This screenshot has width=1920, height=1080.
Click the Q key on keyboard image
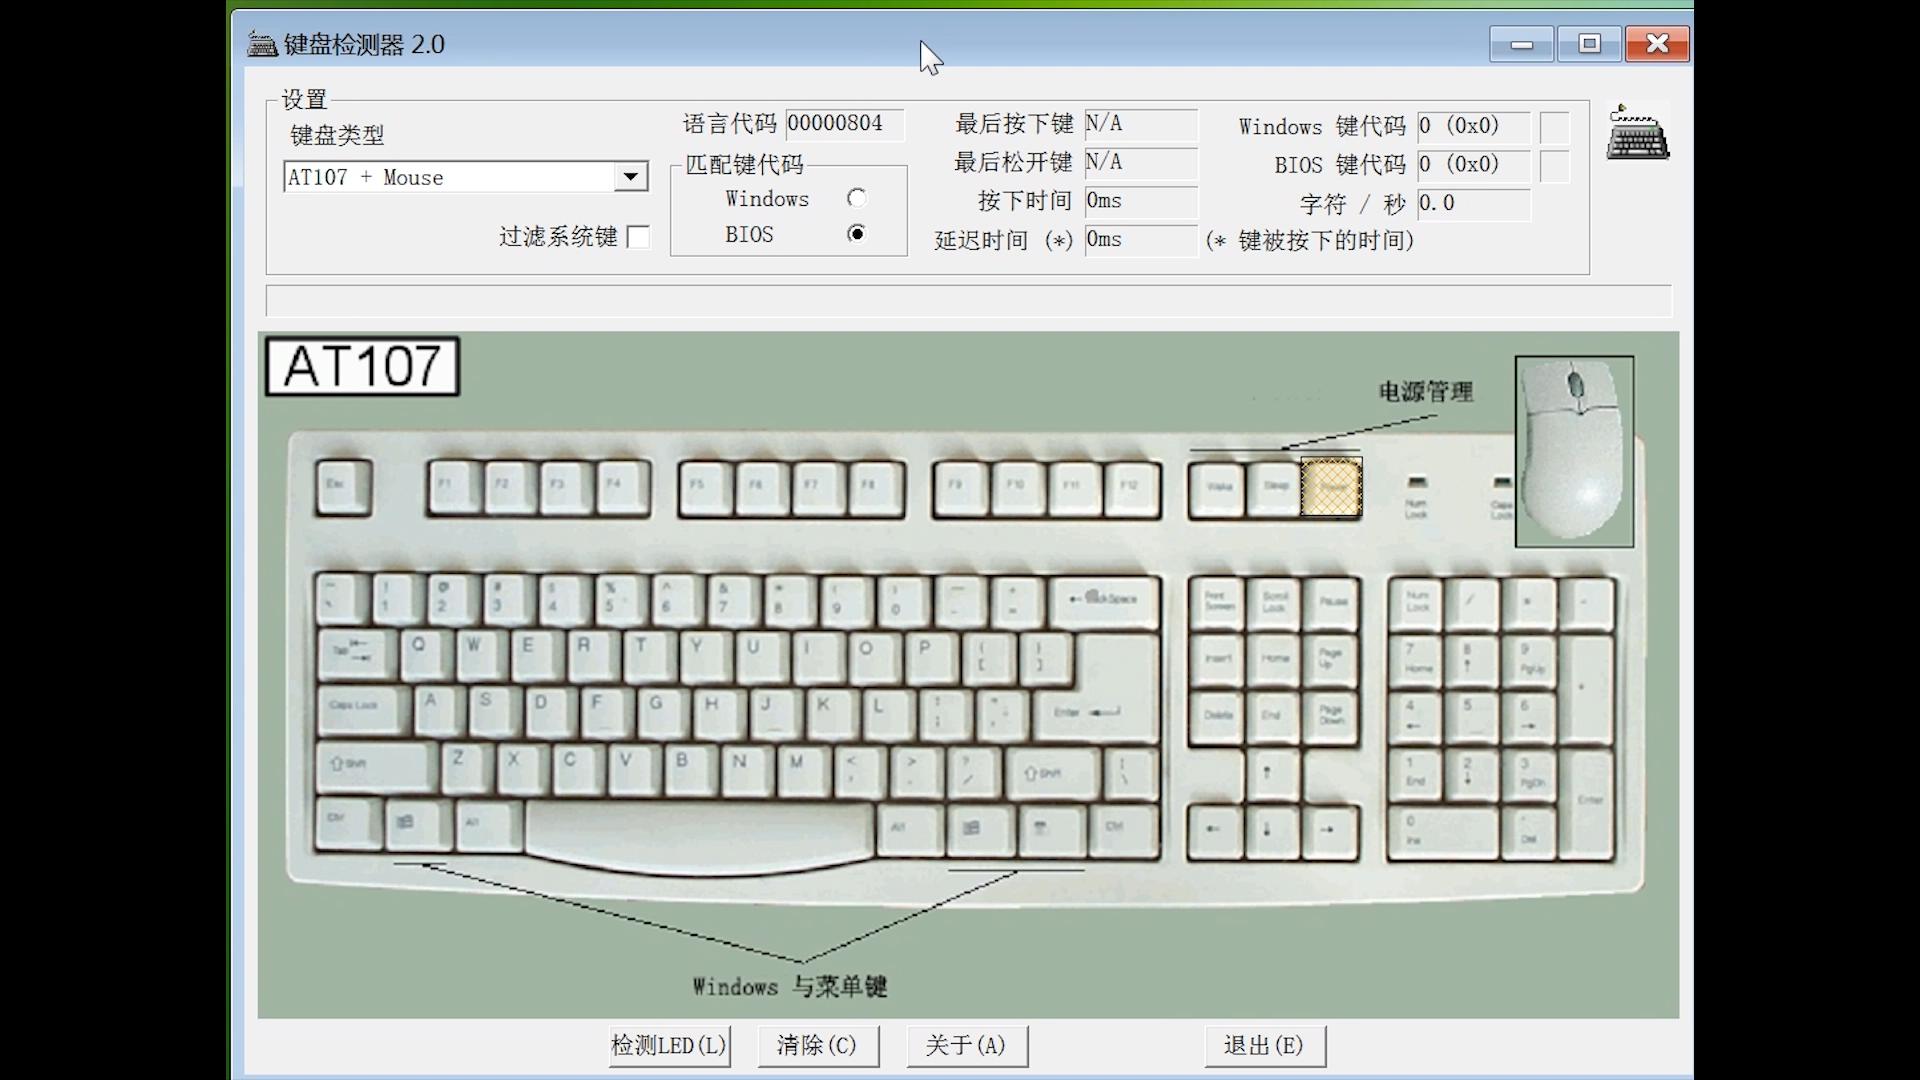point(427,656)
